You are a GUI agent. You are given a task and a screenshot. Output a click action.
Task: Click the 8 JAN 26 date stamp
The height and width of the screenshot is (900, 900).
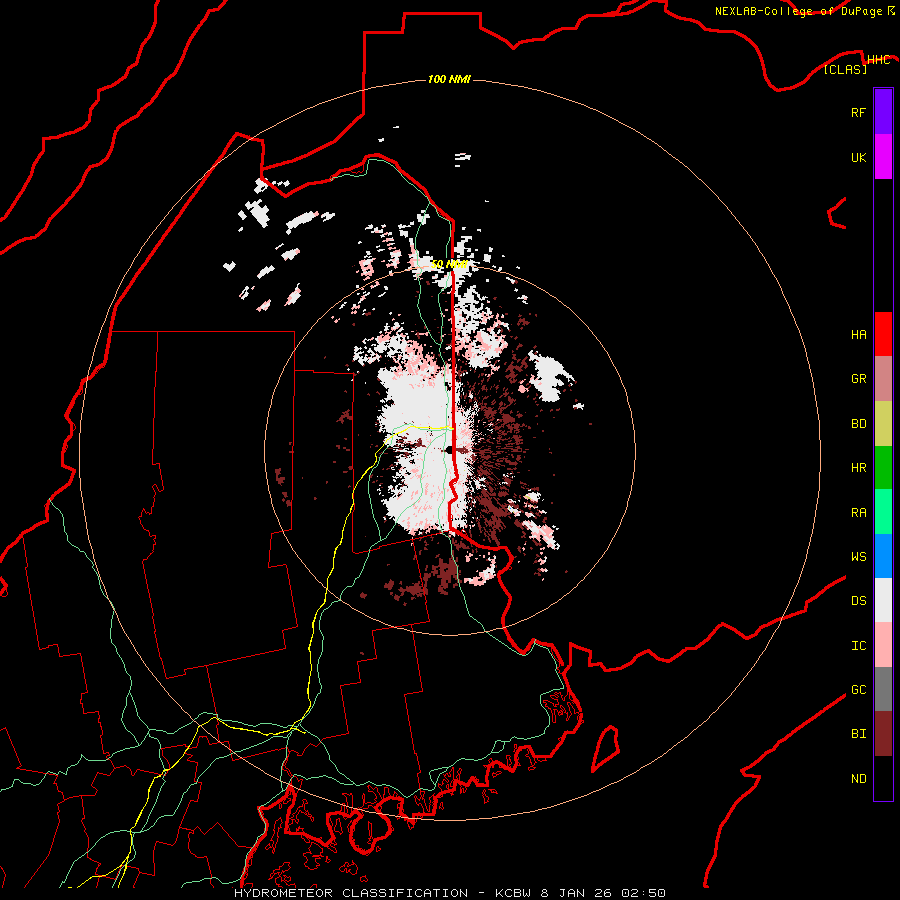coord(578,893)
